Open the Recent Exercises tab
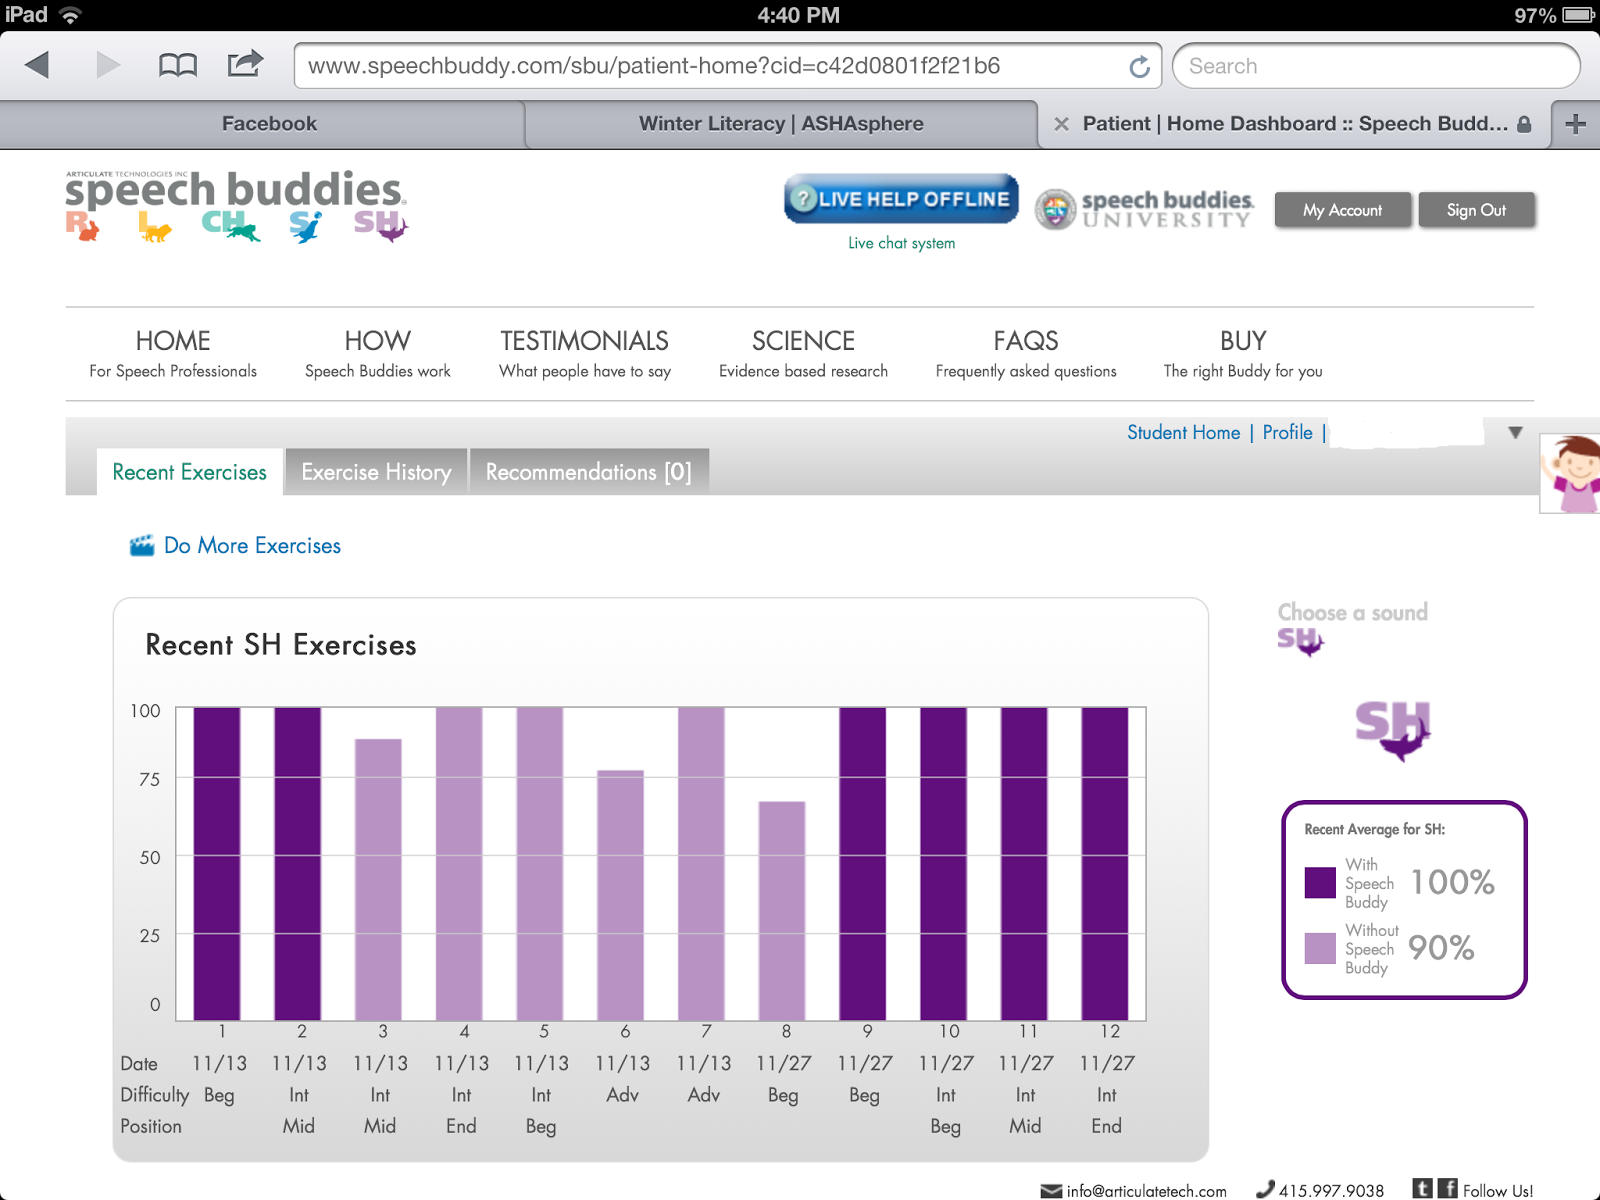 [190, 472]
